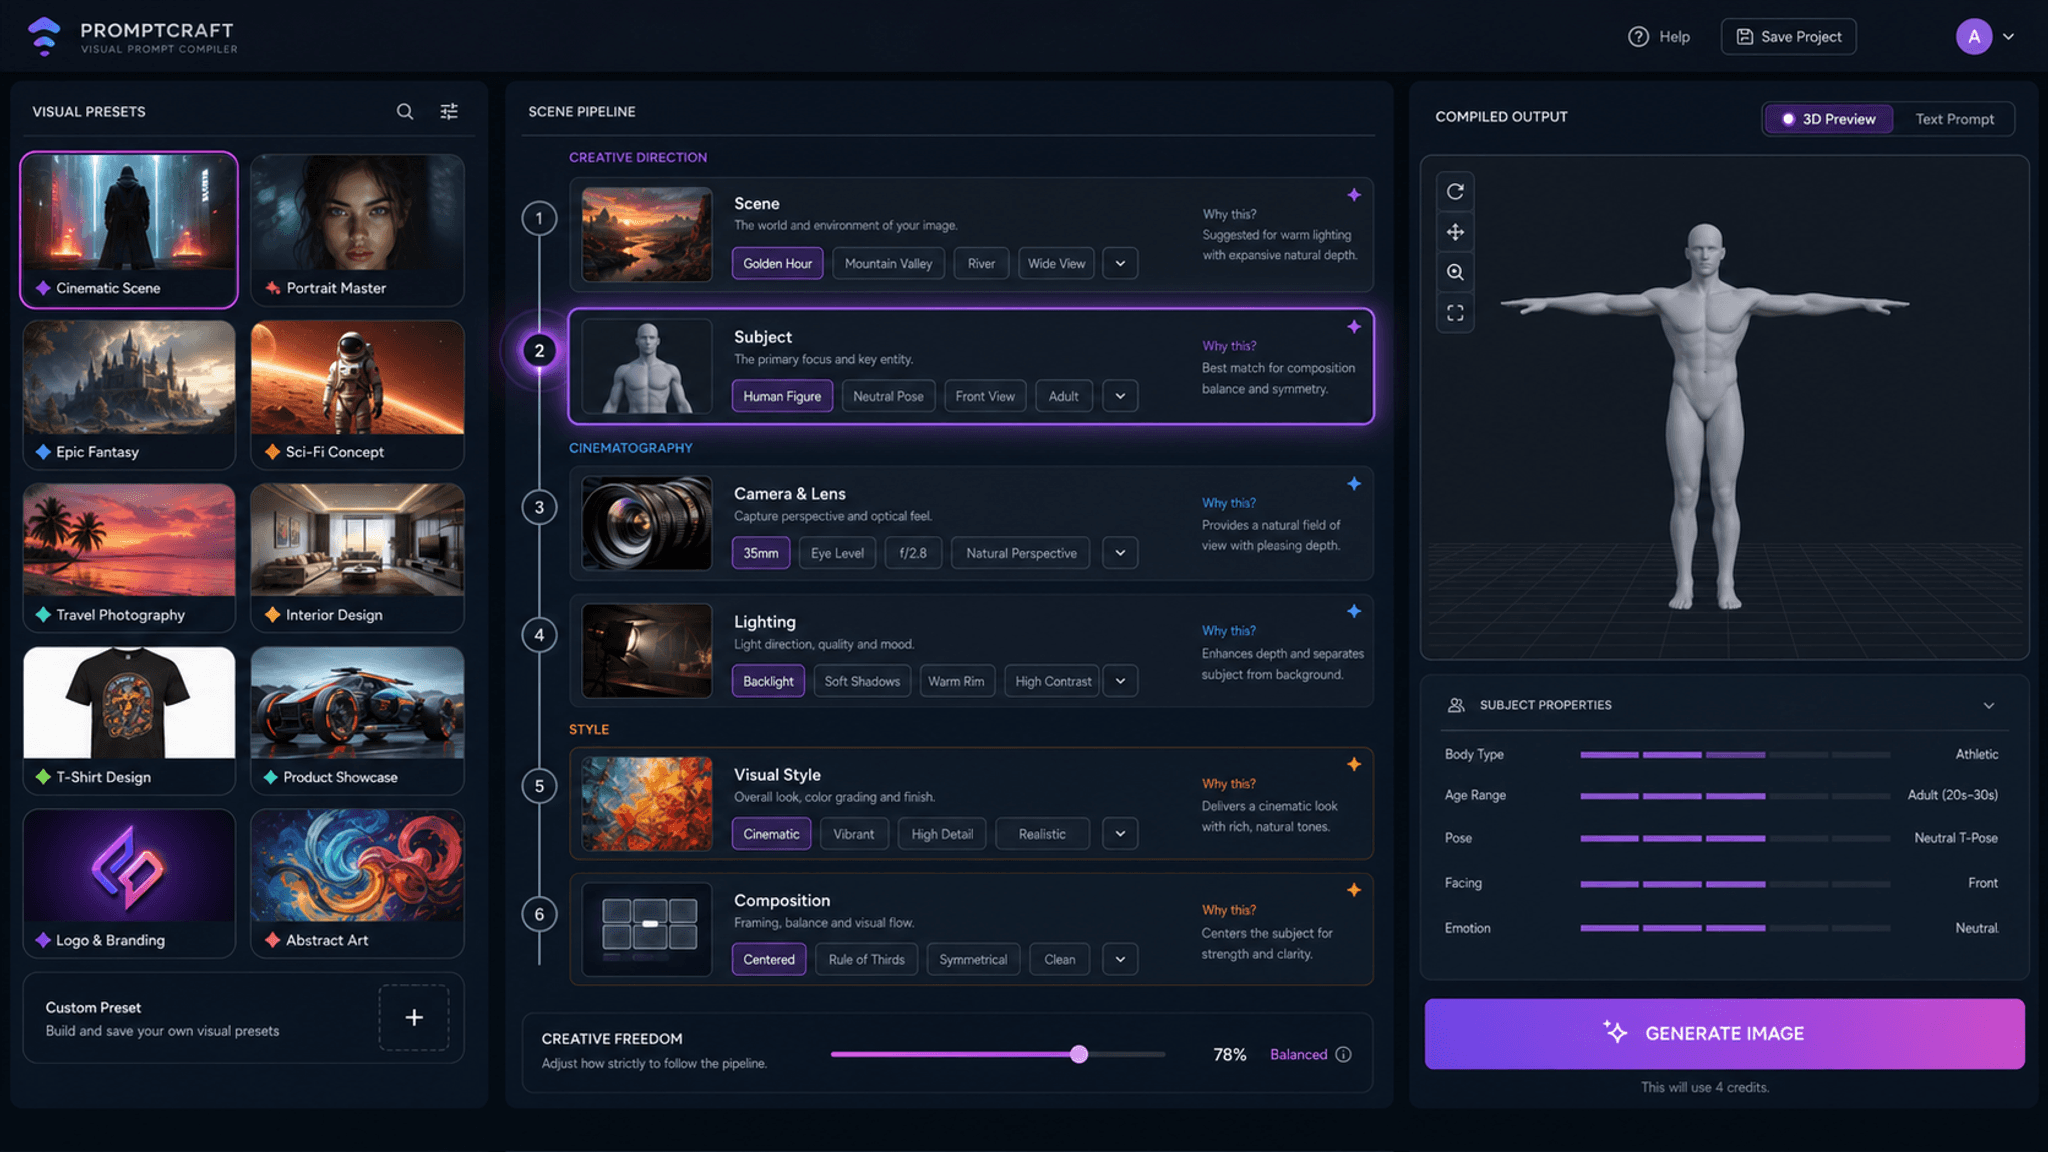Click the info icon next to Balanced
The height and width of the screenshot is (1152, 2048).
[x=1344, y=1054]
